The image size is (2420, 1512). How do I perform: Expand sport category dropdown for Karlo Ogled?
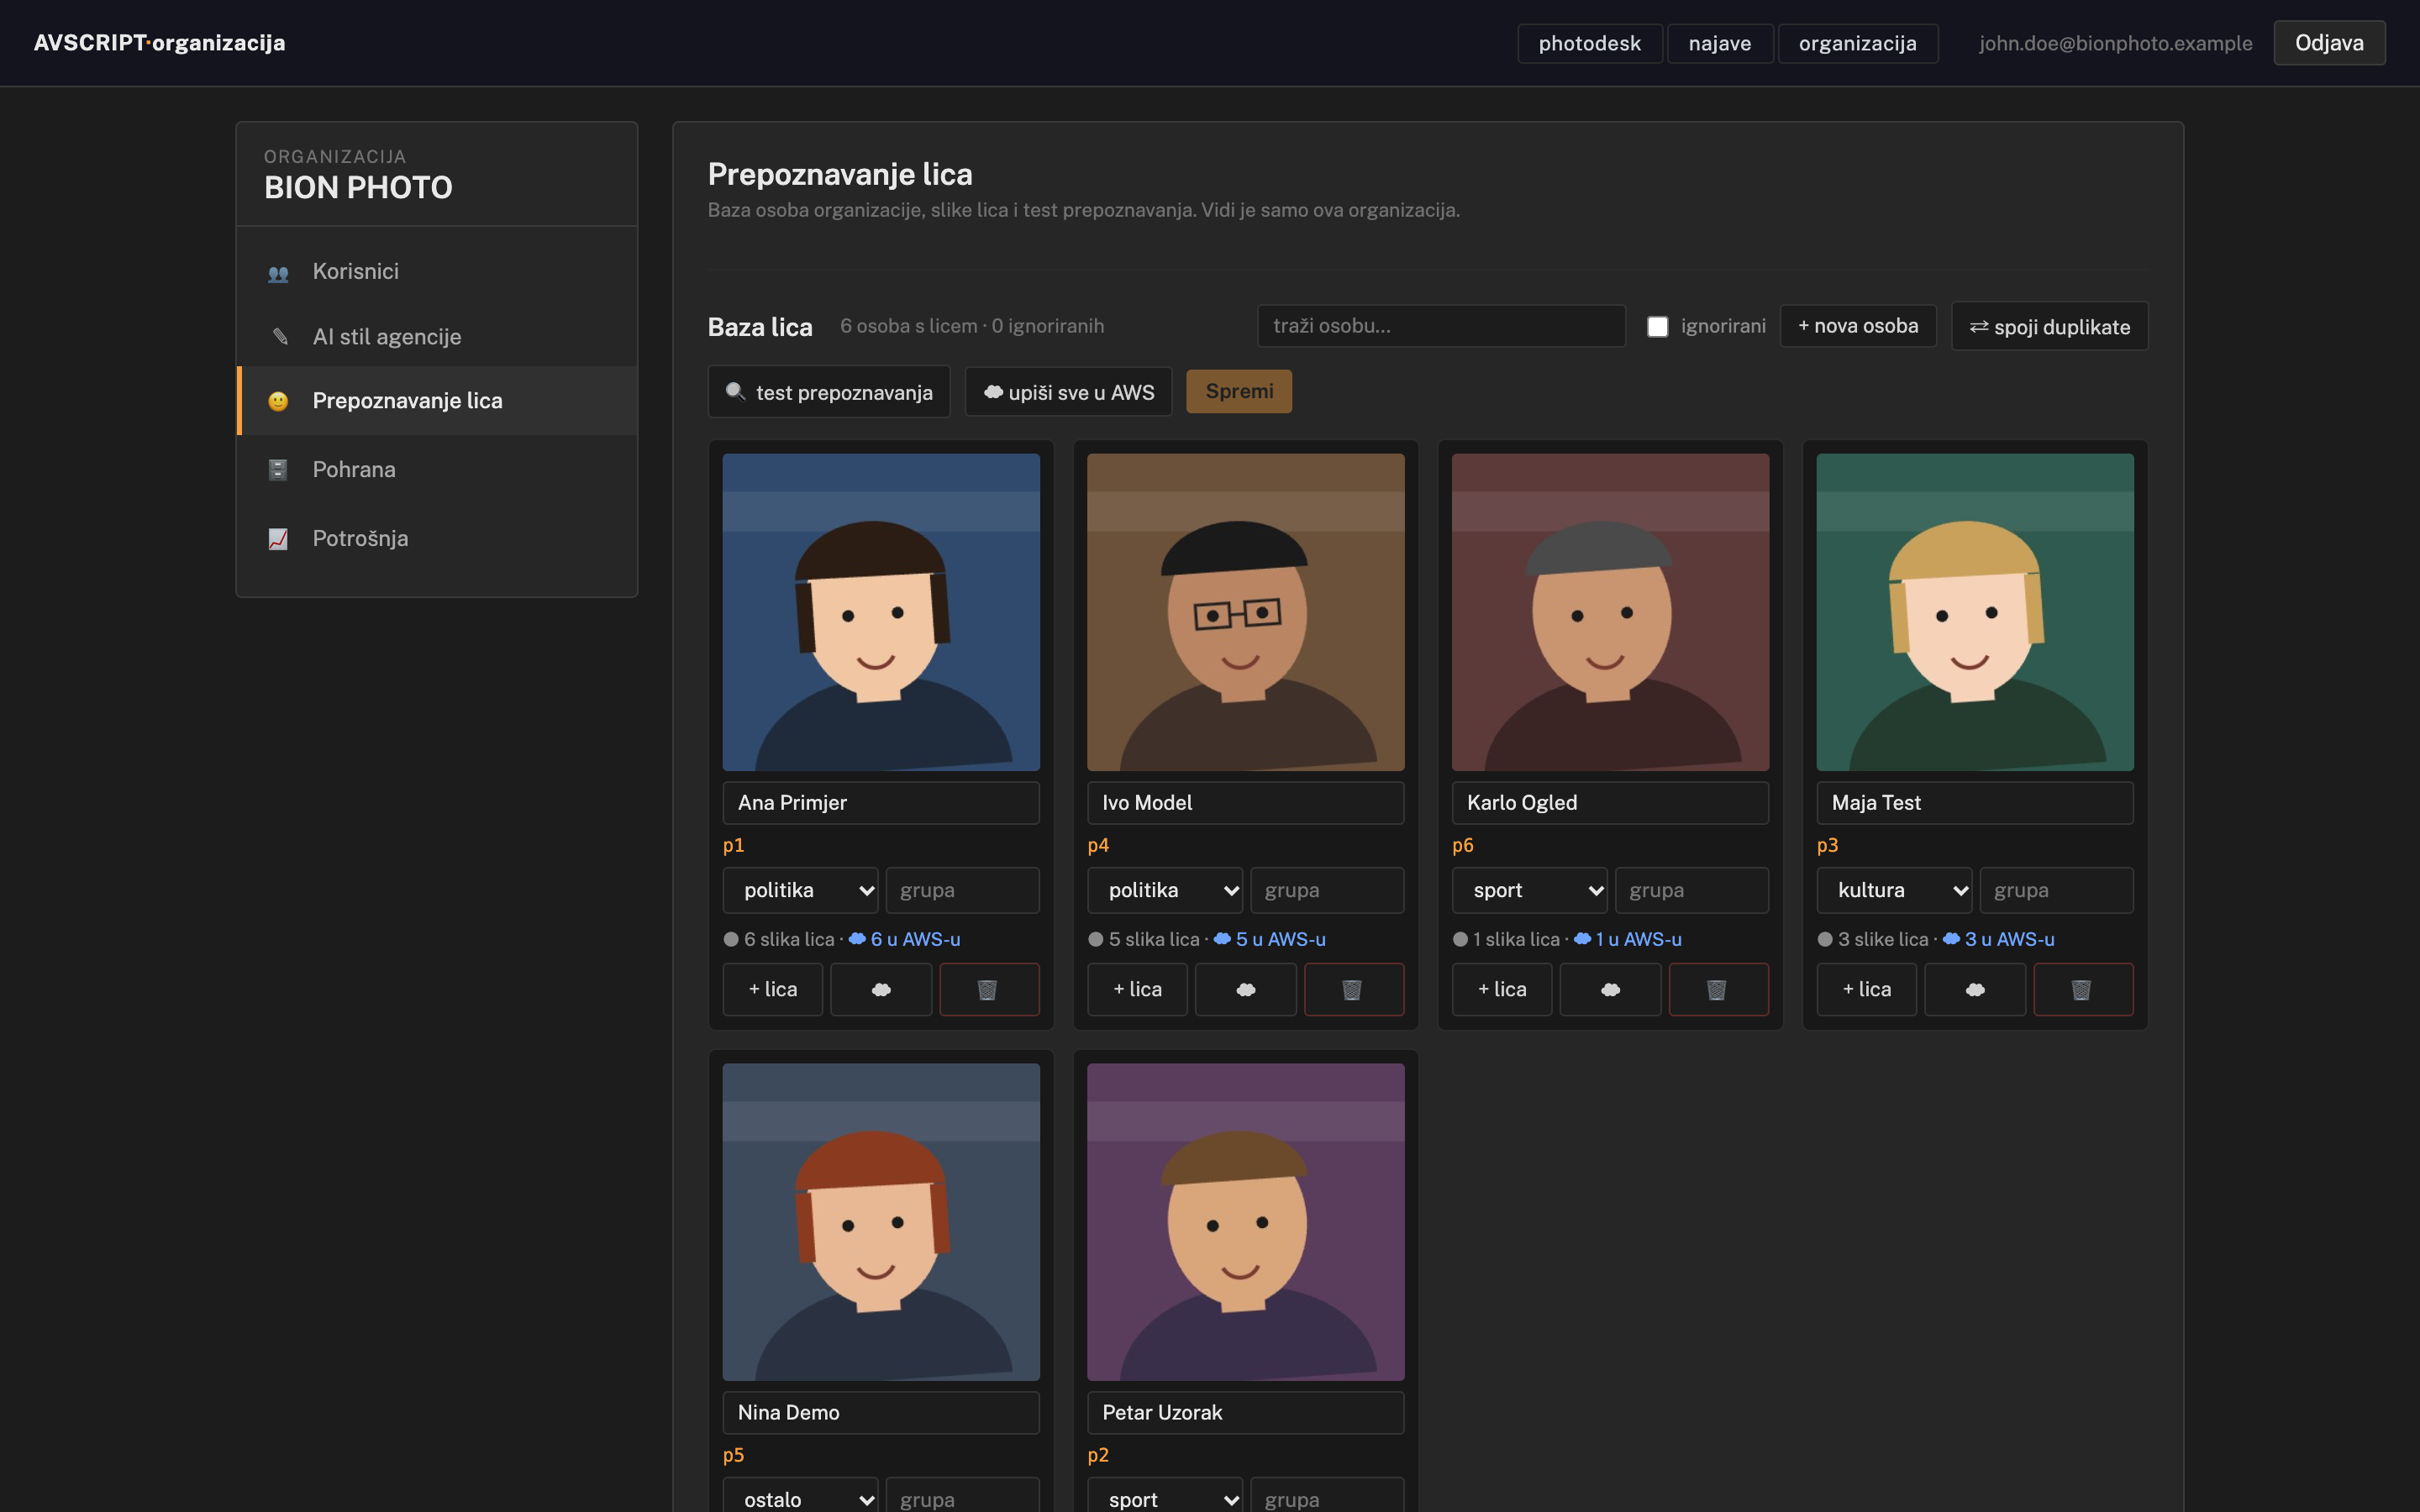pos(1529,890)
